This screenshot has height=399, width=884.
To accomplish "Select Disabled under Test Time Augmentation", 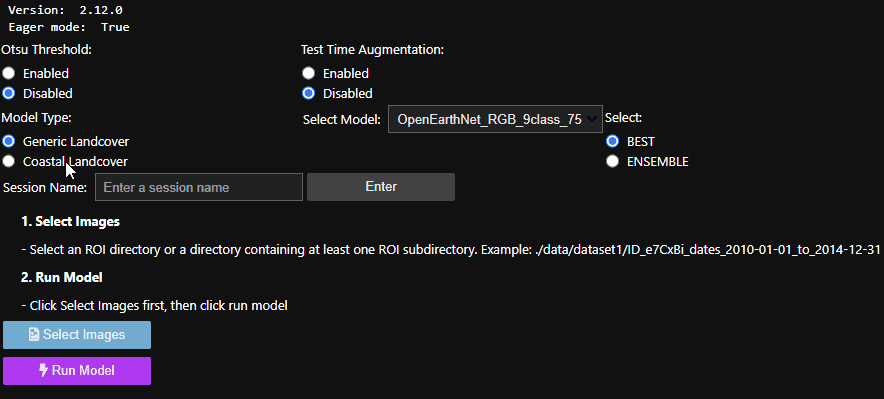I will [308, 93].
